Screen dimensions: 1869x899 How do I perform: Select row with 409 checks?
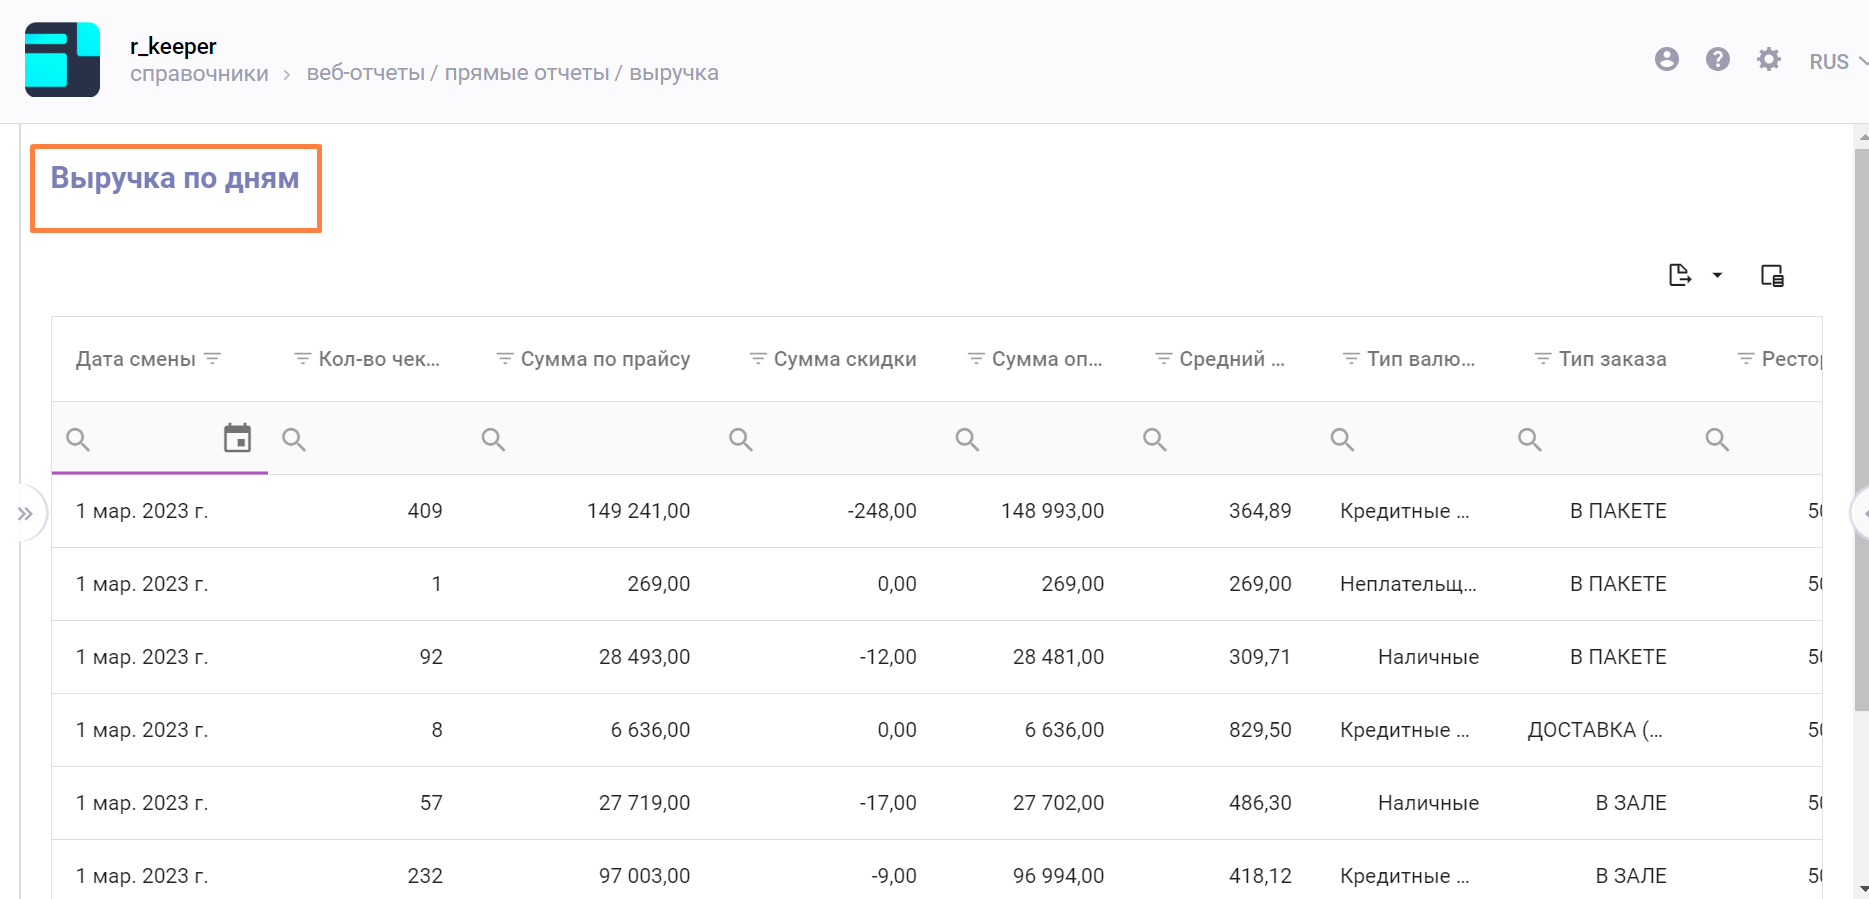pyautogui.click(x=425, y=511)
